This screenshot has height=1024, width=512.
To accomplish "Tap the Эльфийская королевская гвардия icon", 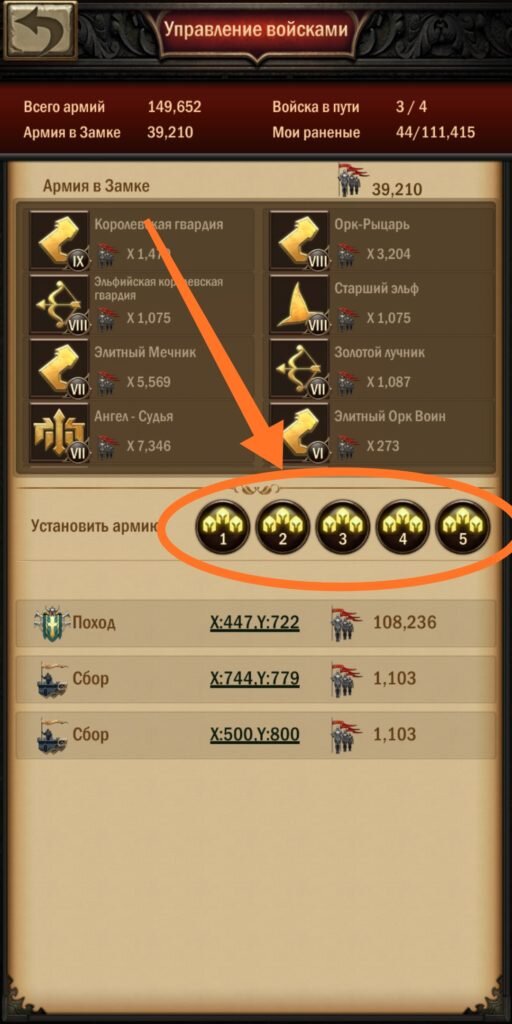I will click(x=59, y=304).
